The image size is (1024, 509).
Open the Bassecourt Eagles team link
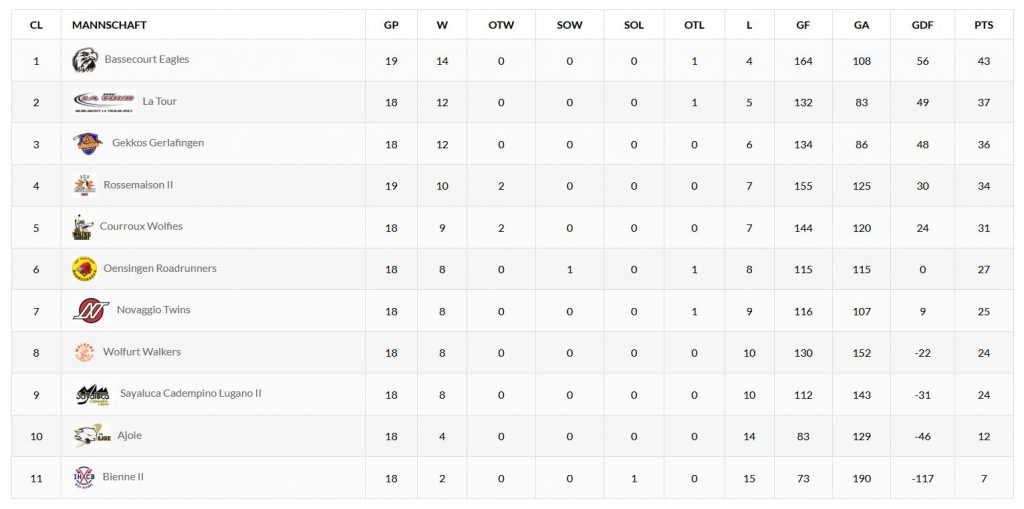click(146, 59)
